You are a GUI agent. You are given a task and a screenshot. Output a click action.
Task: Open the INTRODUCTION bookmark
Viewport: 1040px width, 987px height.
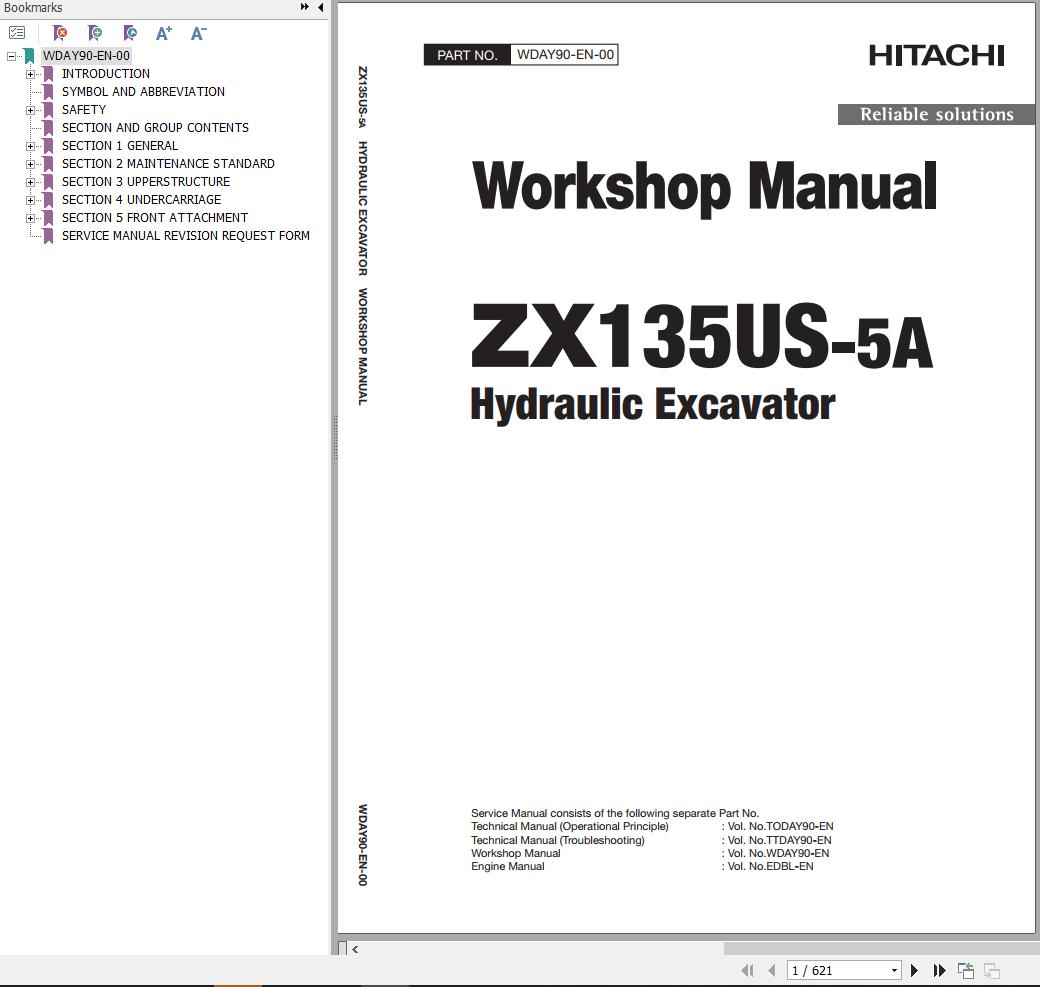[105, 74]
